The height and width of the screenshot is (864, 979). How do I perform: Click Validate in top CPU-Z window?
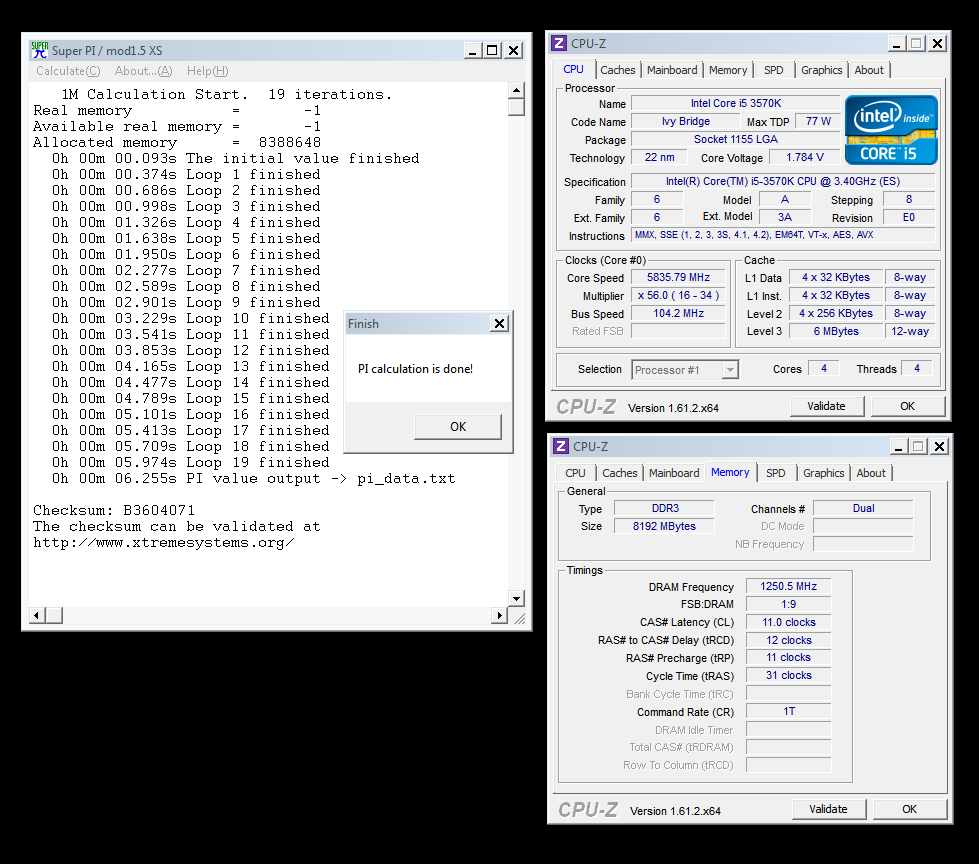point(826,406)
